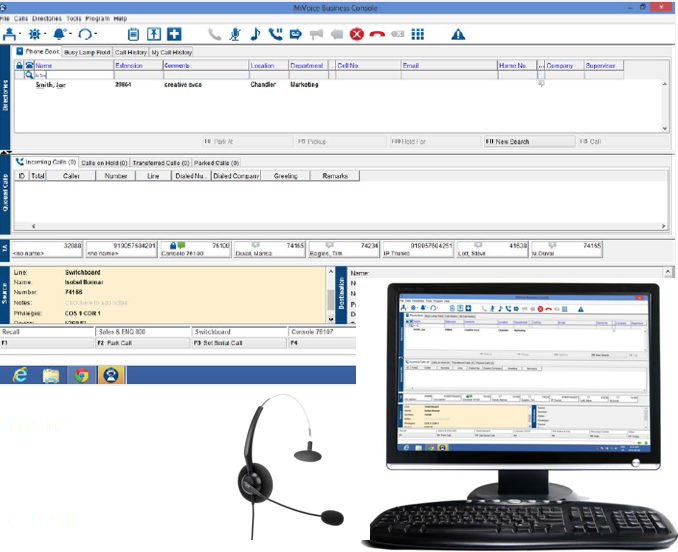This screenshot has width=678, height=552.
Task: Open the Program menu
Action: [98, 19]
